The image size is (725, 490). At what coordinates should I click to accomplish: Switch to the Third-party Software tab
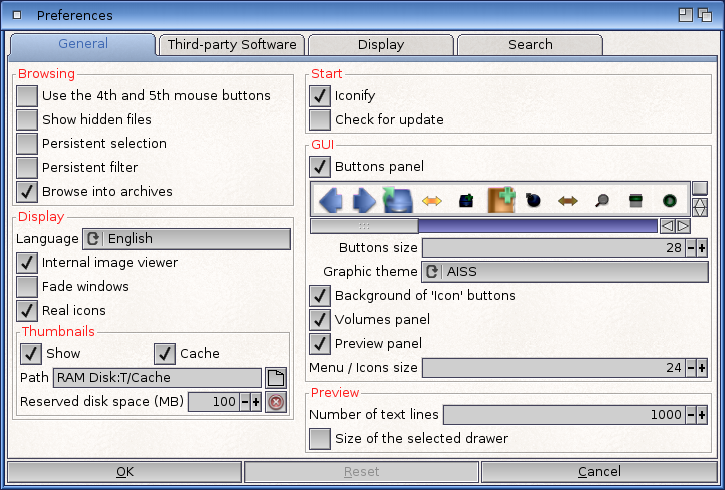(232, 44)
